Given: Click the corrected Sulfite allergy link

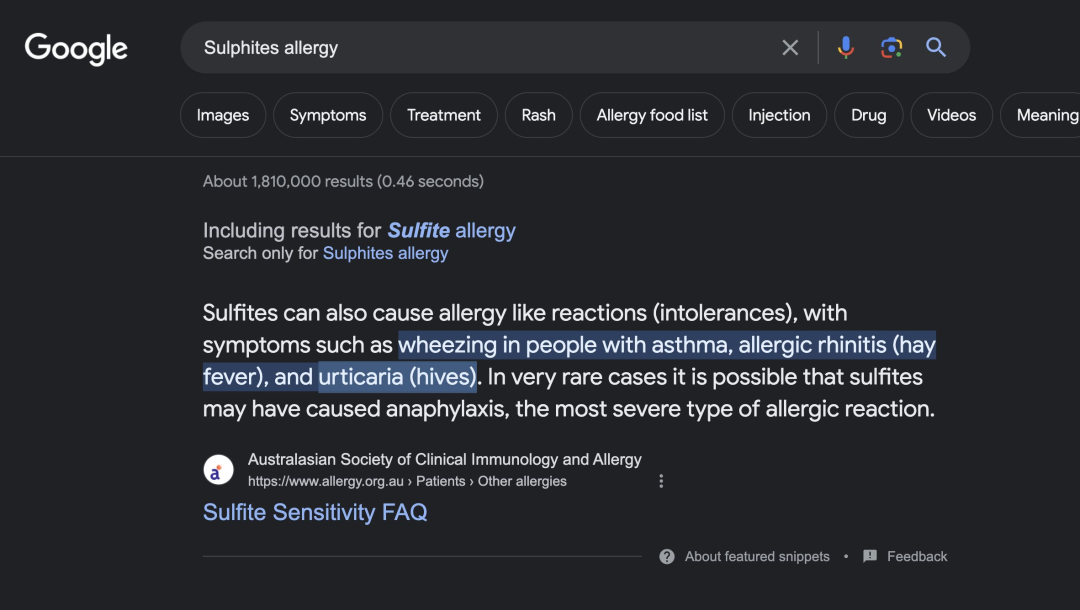Looking at the screenshot, I should coord(451,231).
